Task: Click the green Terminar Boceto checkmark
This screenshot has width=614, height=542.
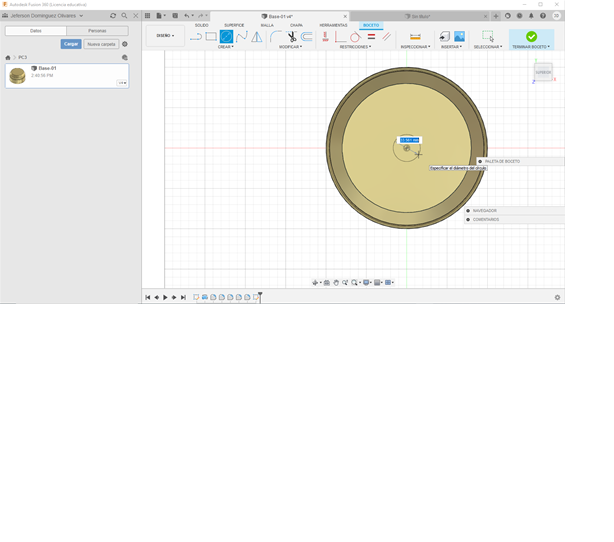Action: 531,36
